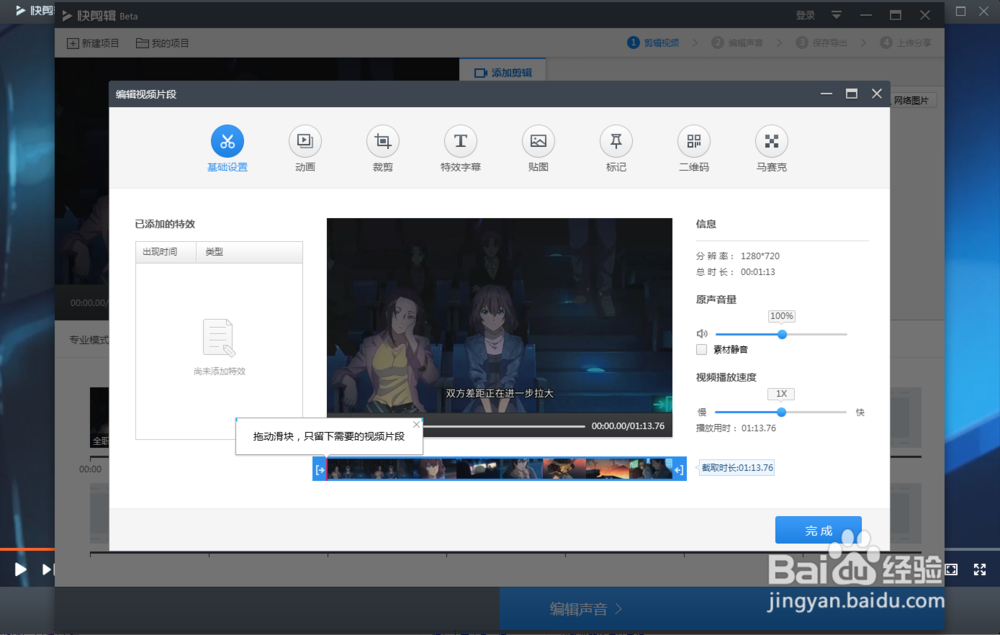Close the 拖动滑块 tooltip

[416, 424]
